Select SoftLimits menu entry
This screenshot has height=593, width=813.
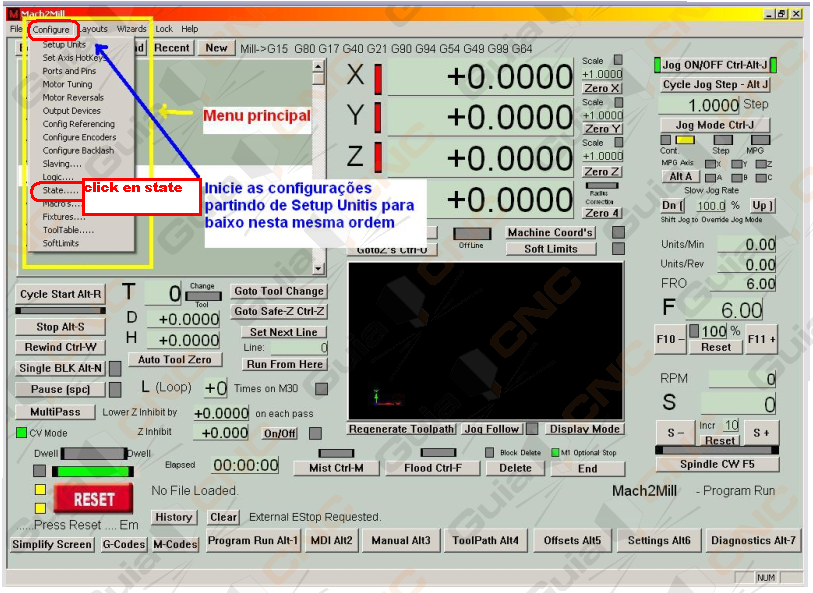pyautogui.click(x=61, y=243)
